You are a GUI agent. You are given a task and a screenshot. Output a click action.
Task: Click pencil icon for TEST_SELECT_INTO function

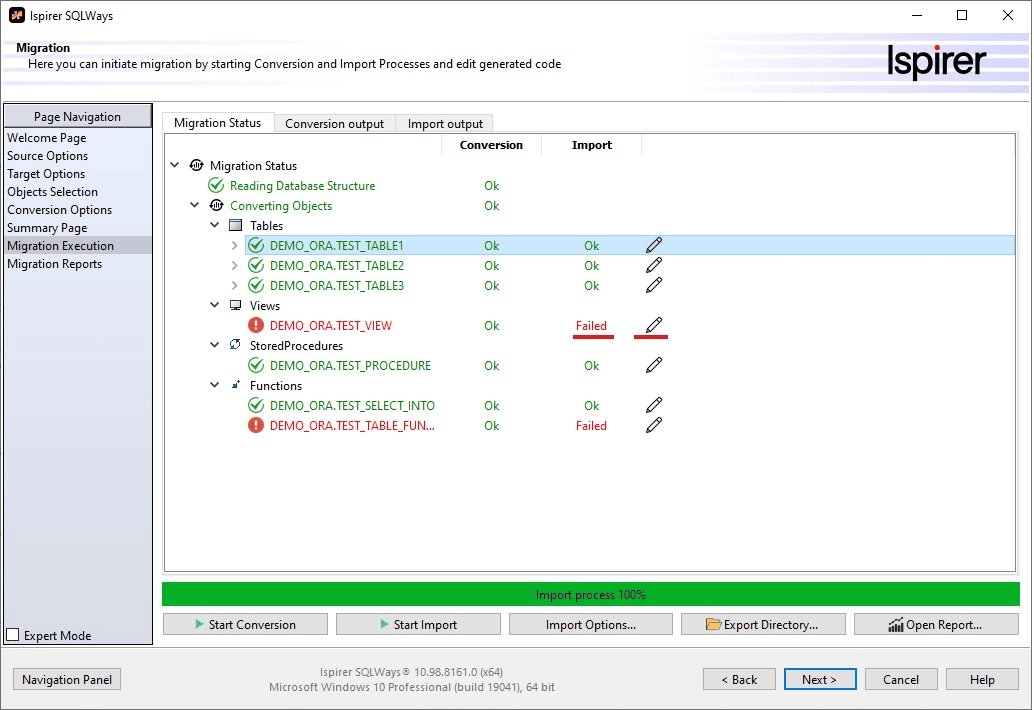654,405
